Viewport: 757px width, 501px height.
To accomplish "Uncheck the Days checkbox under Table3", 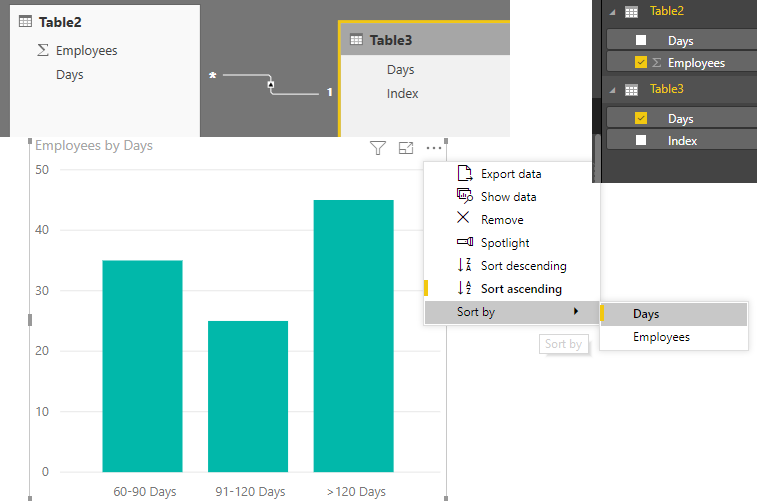I will pyautogui.click(x=641, y=118).
